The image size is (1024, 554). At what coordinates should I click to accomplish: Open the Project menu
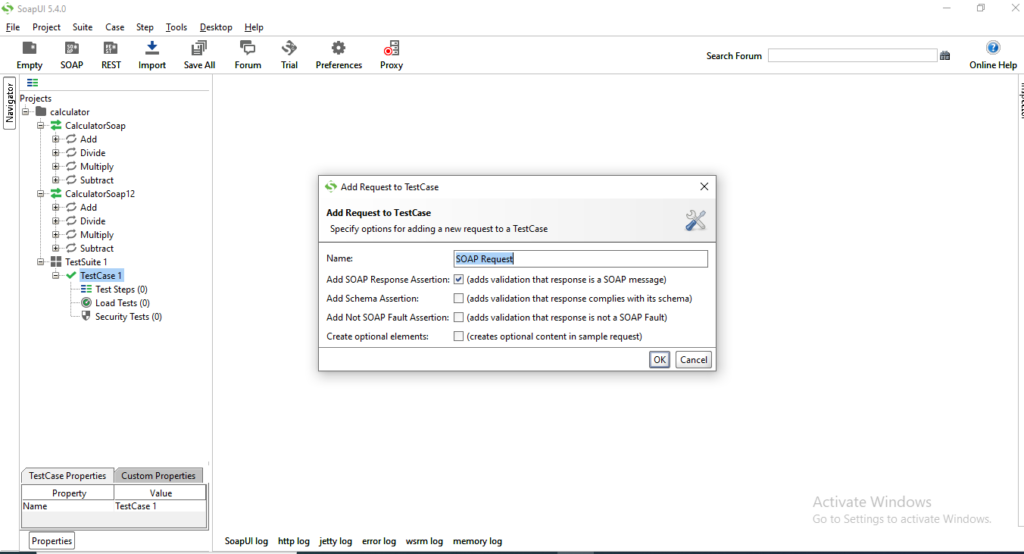(46, 27)
